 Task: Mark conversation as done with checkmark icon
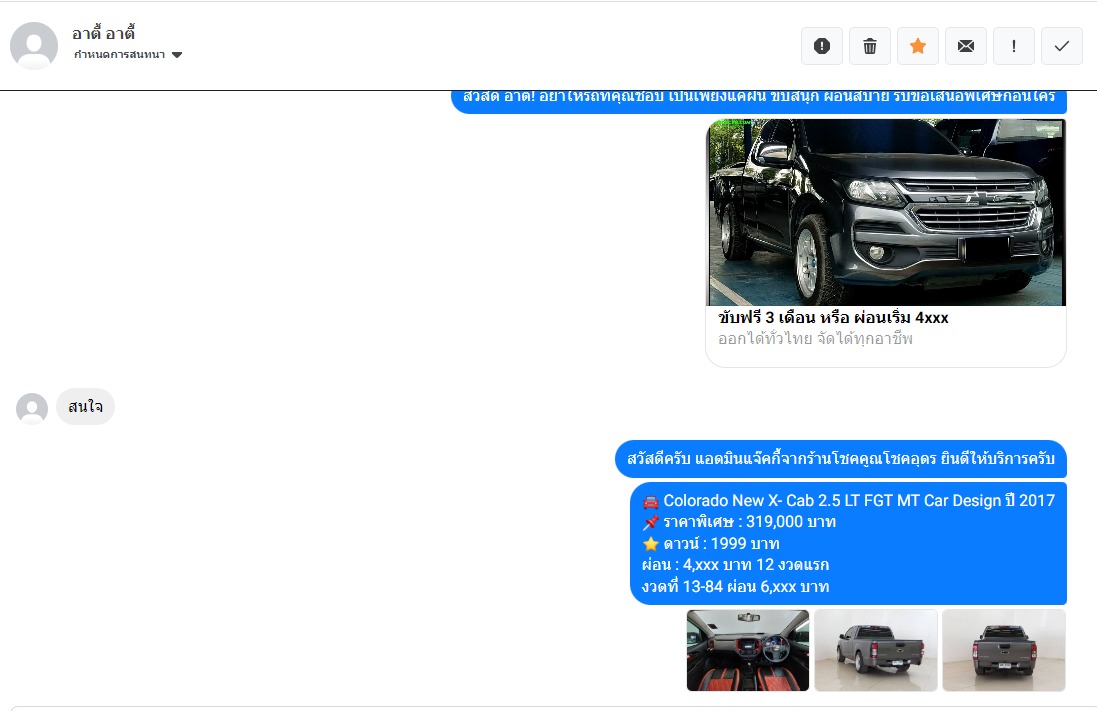pos(1062,46)
